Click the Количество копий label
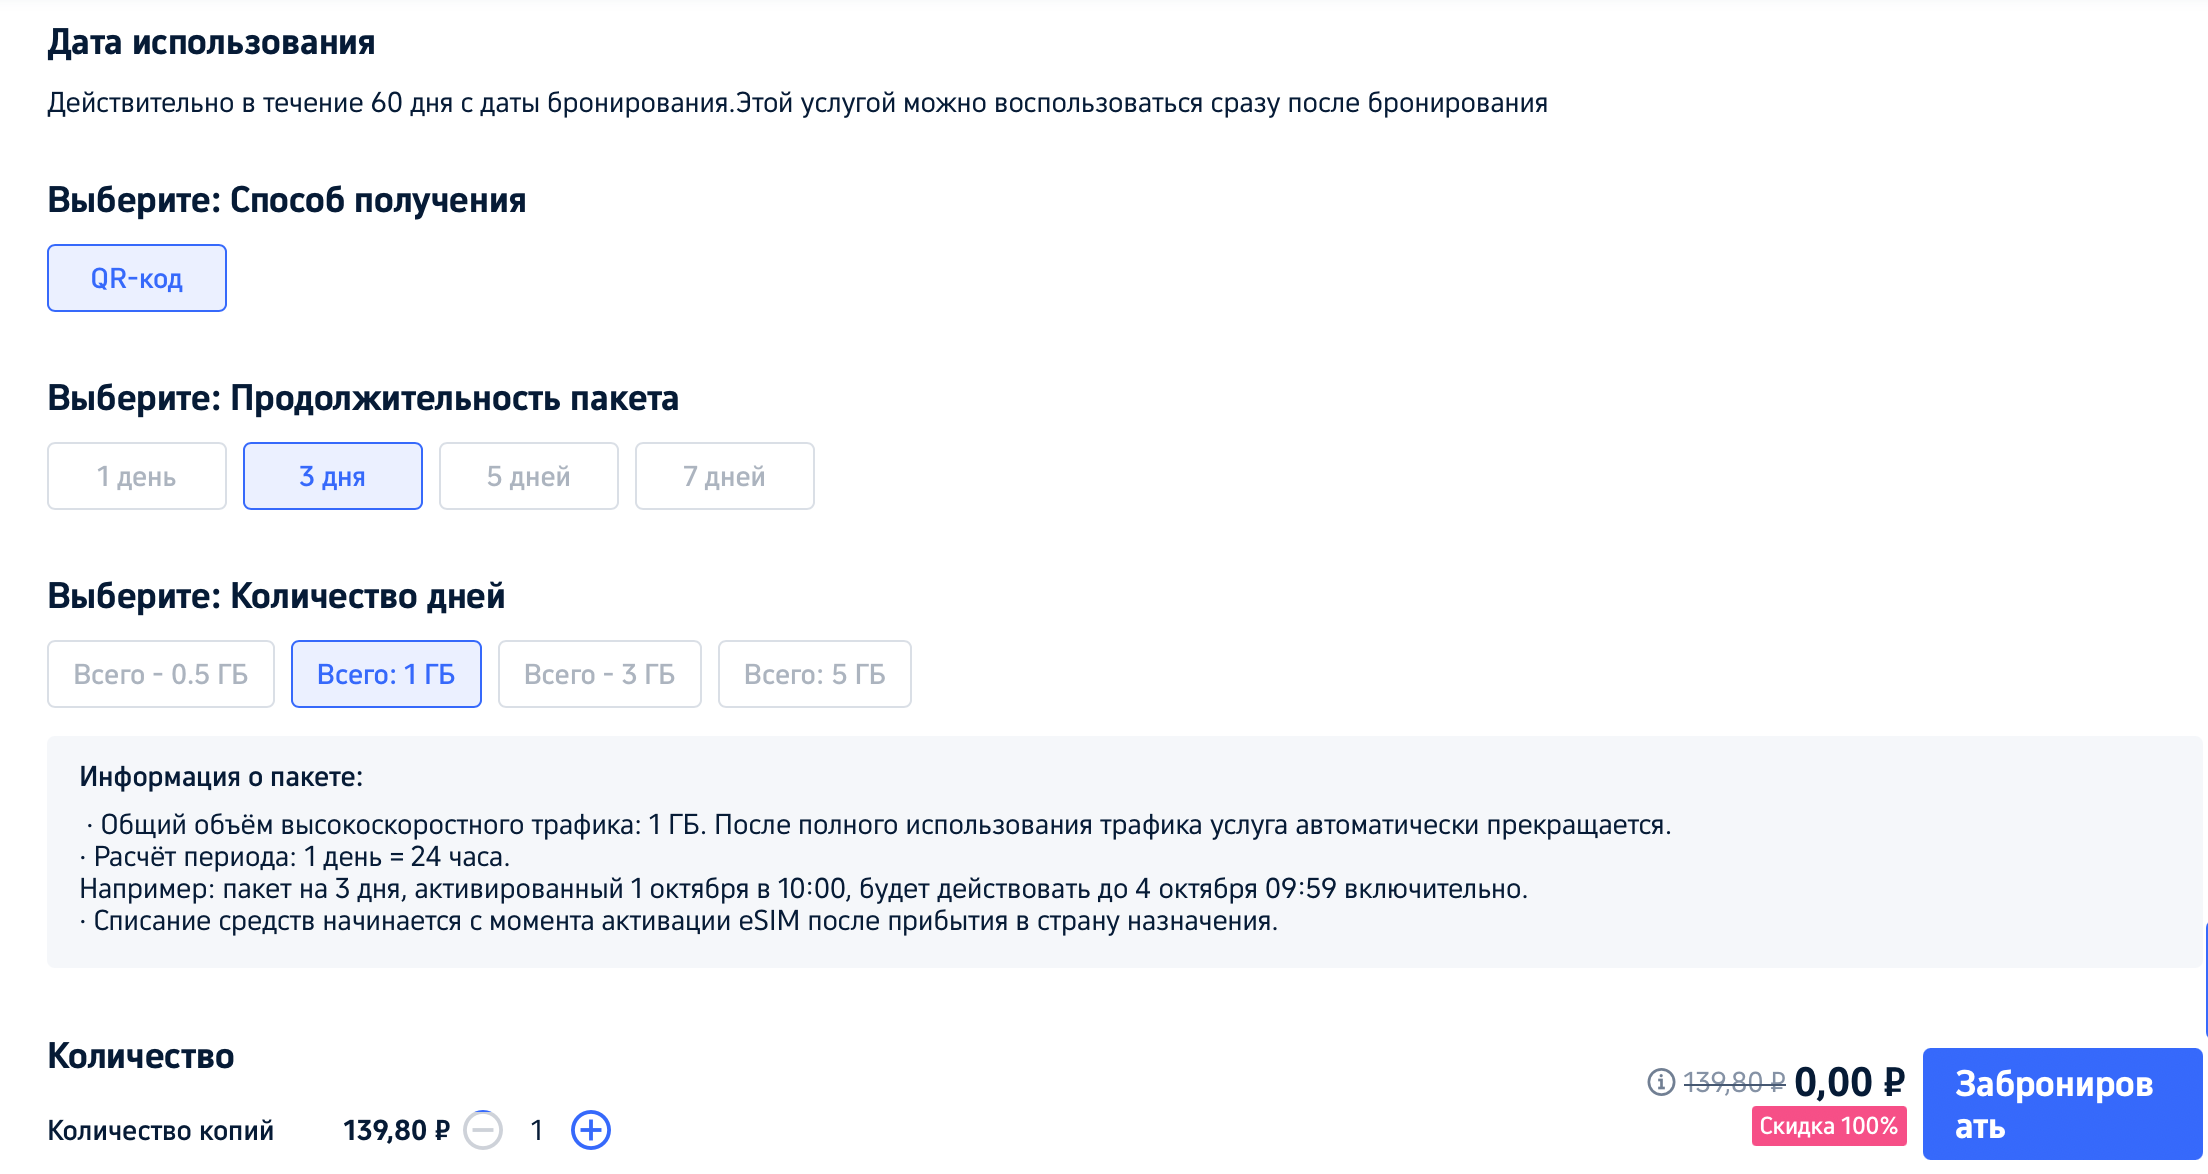This screenshot has width=2208, height=1174. pyautogui.click(x=161, y=1130)
